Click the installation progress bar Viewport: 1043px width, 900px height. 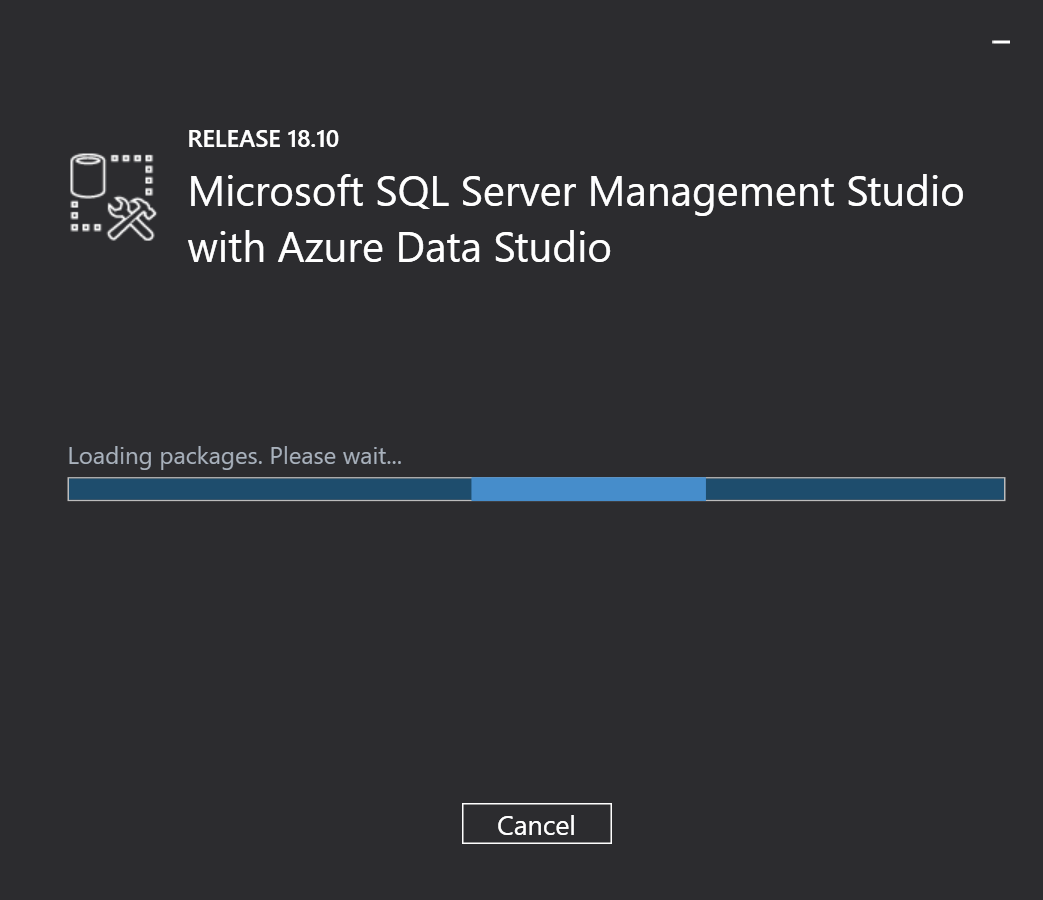click(x=536, y=489)
